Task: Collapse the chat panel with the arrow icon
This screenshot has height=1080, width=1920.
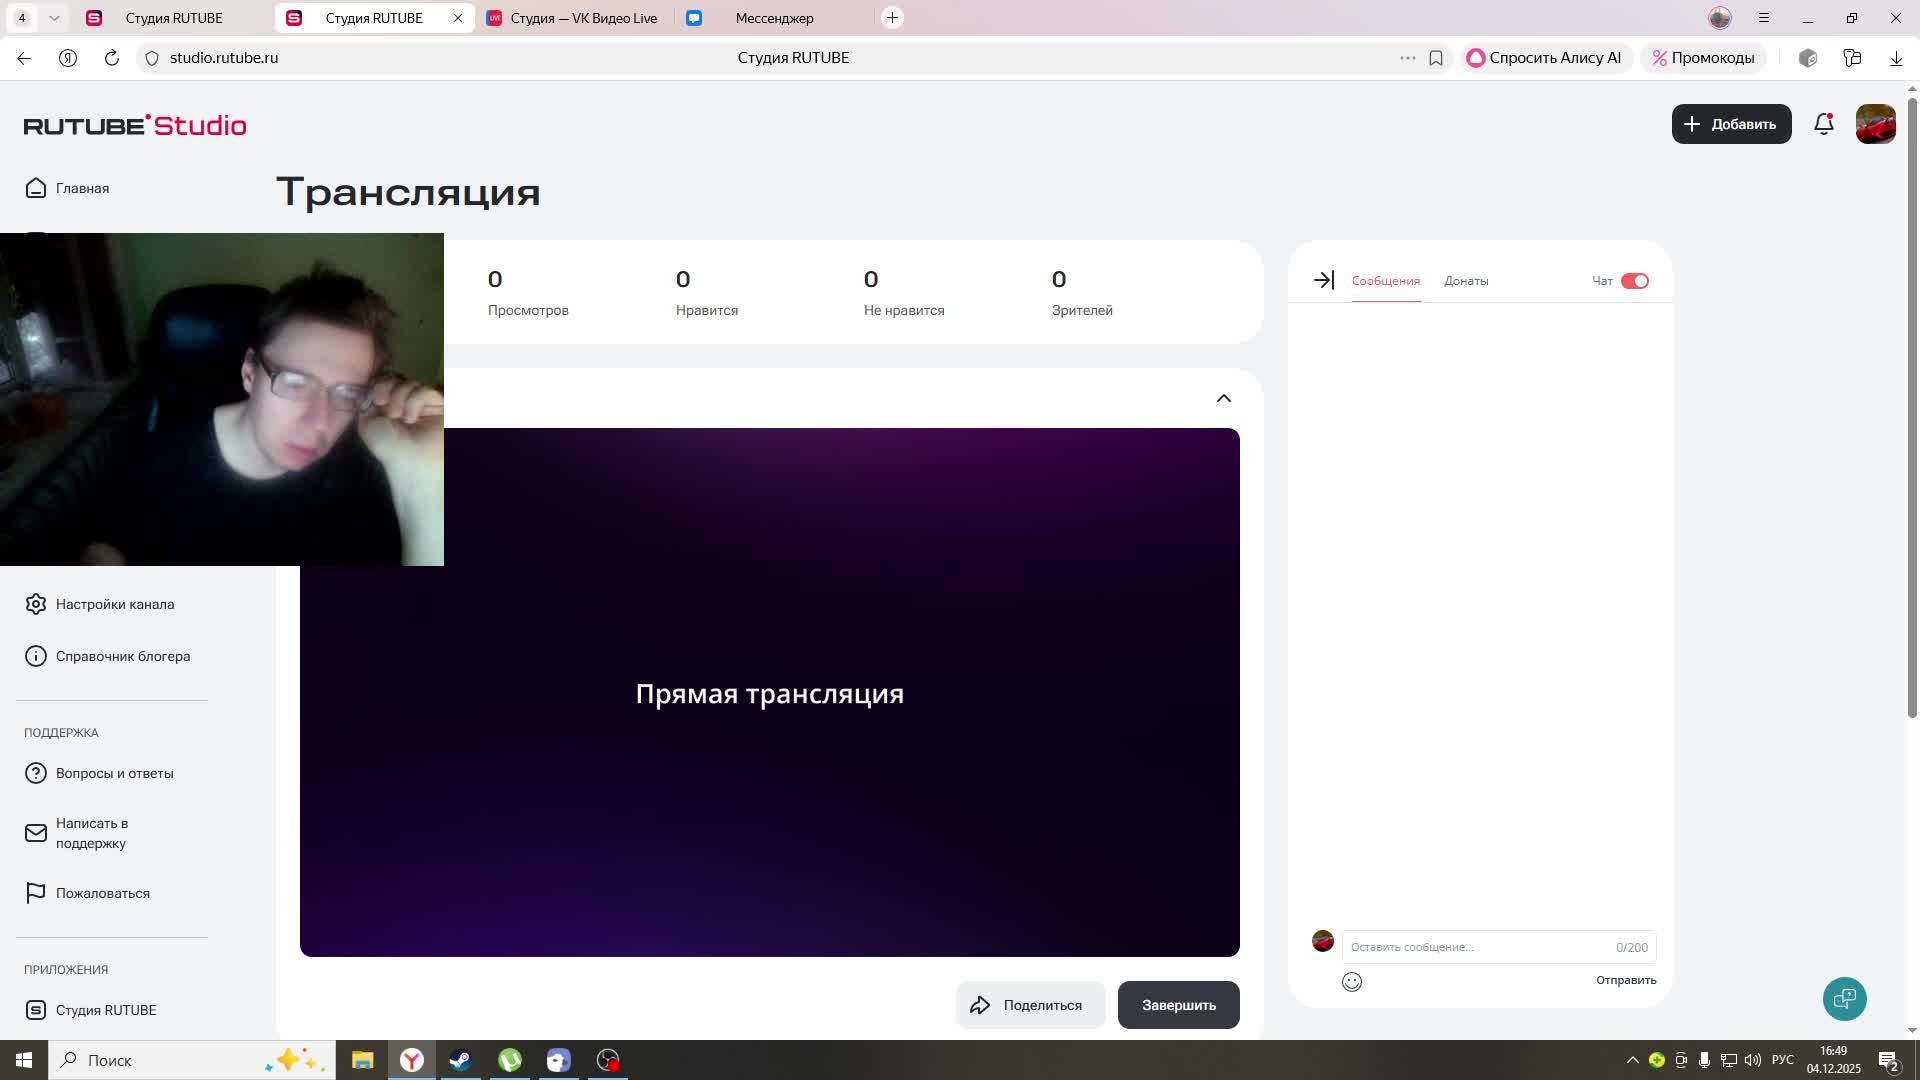Action: point(1323,281)
